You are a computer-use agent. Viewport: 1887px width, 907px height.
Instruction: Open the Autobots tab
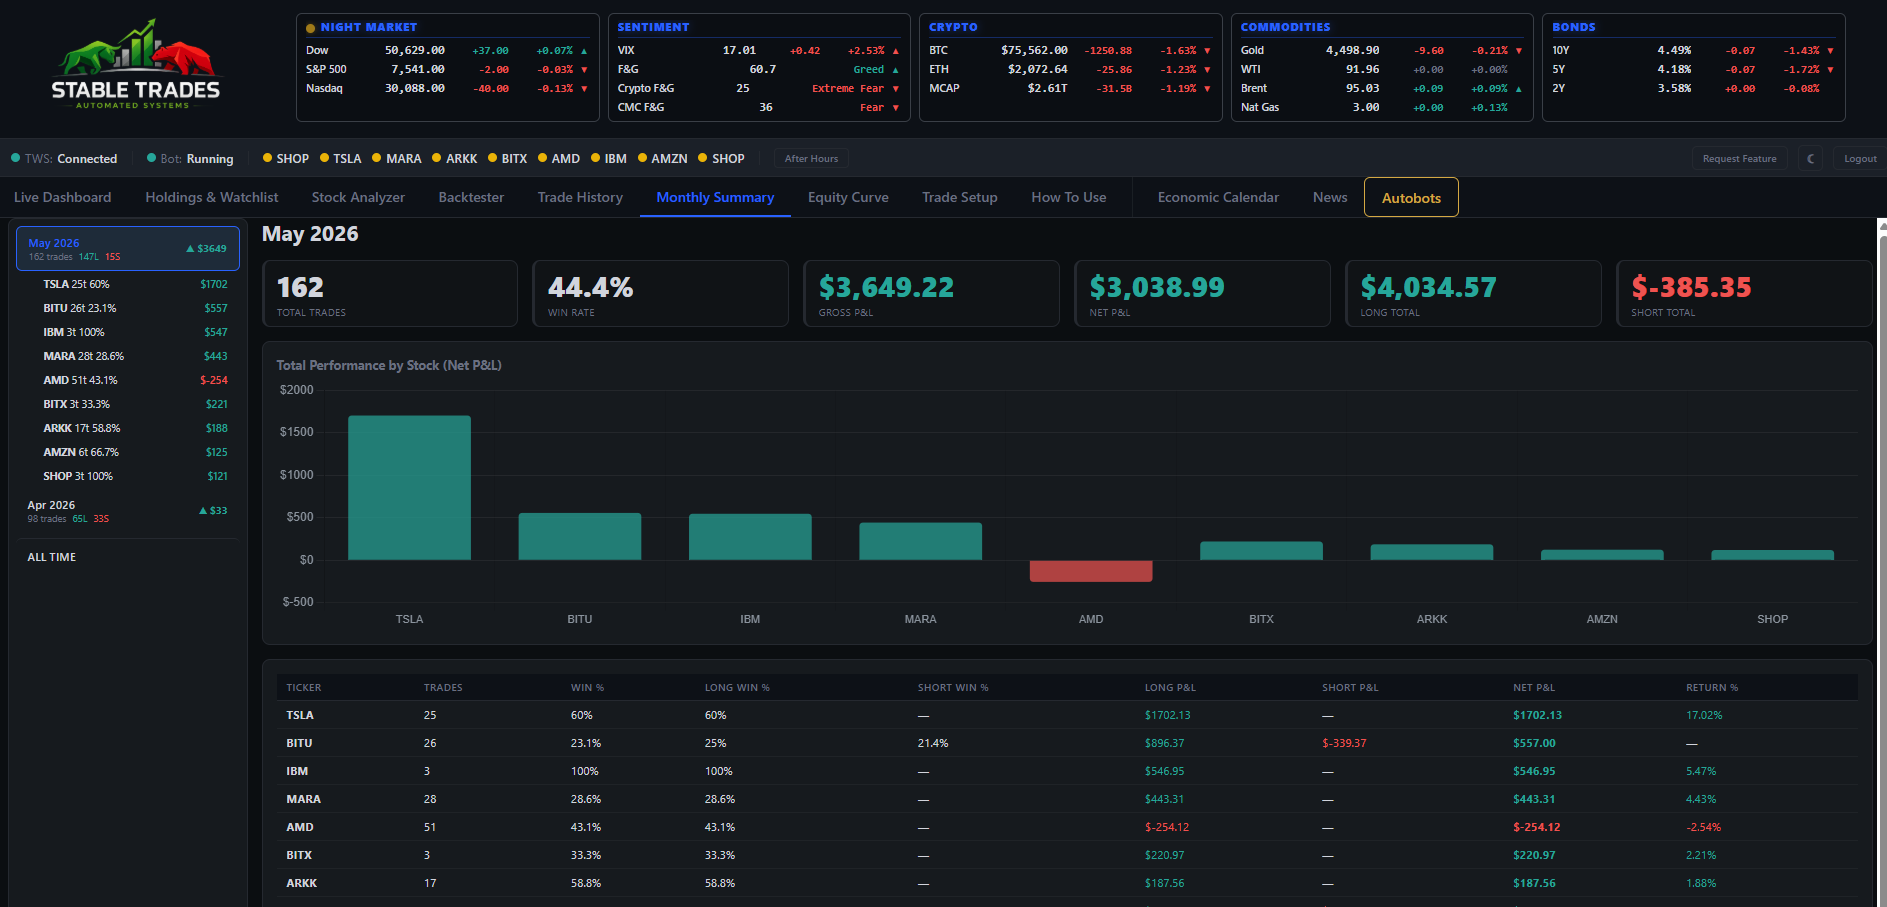1411,197
